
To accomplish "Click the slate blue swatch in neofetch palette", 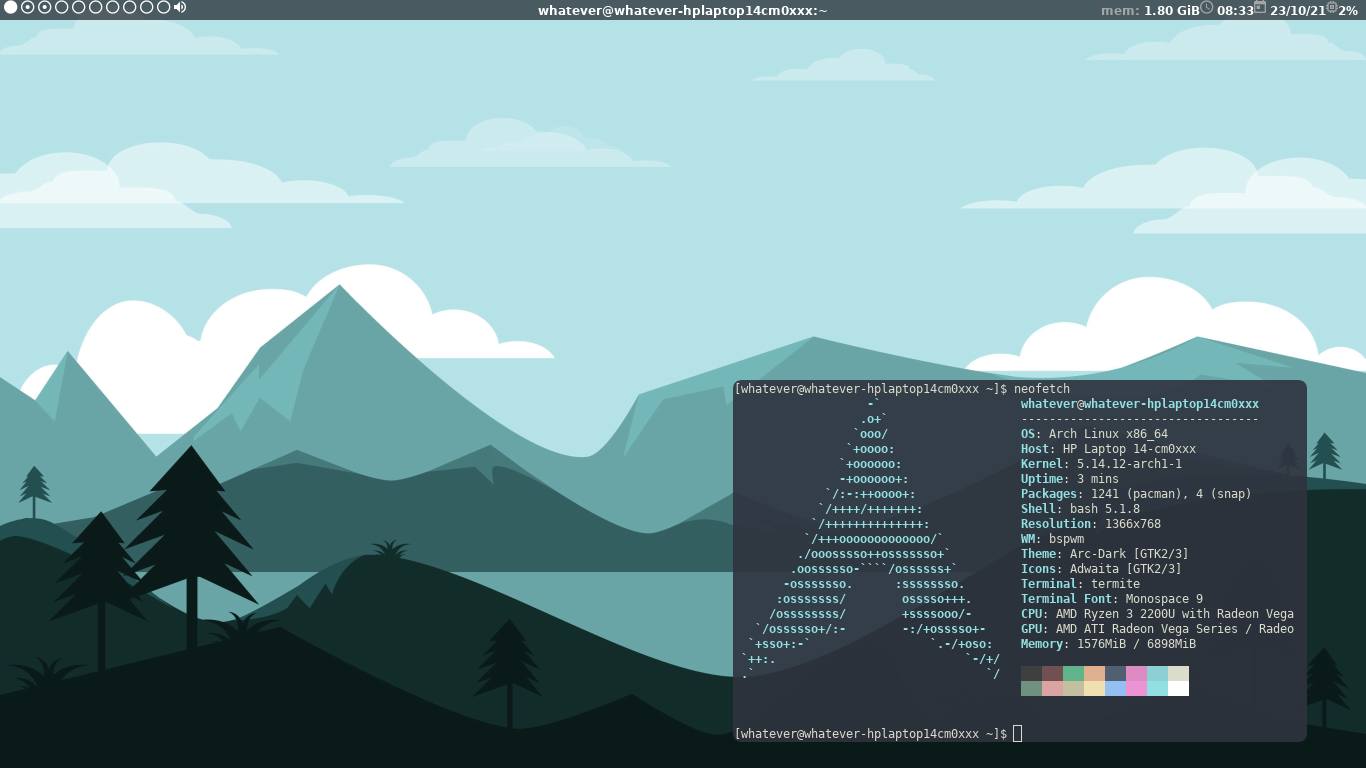I will [x=1115, y=673].
